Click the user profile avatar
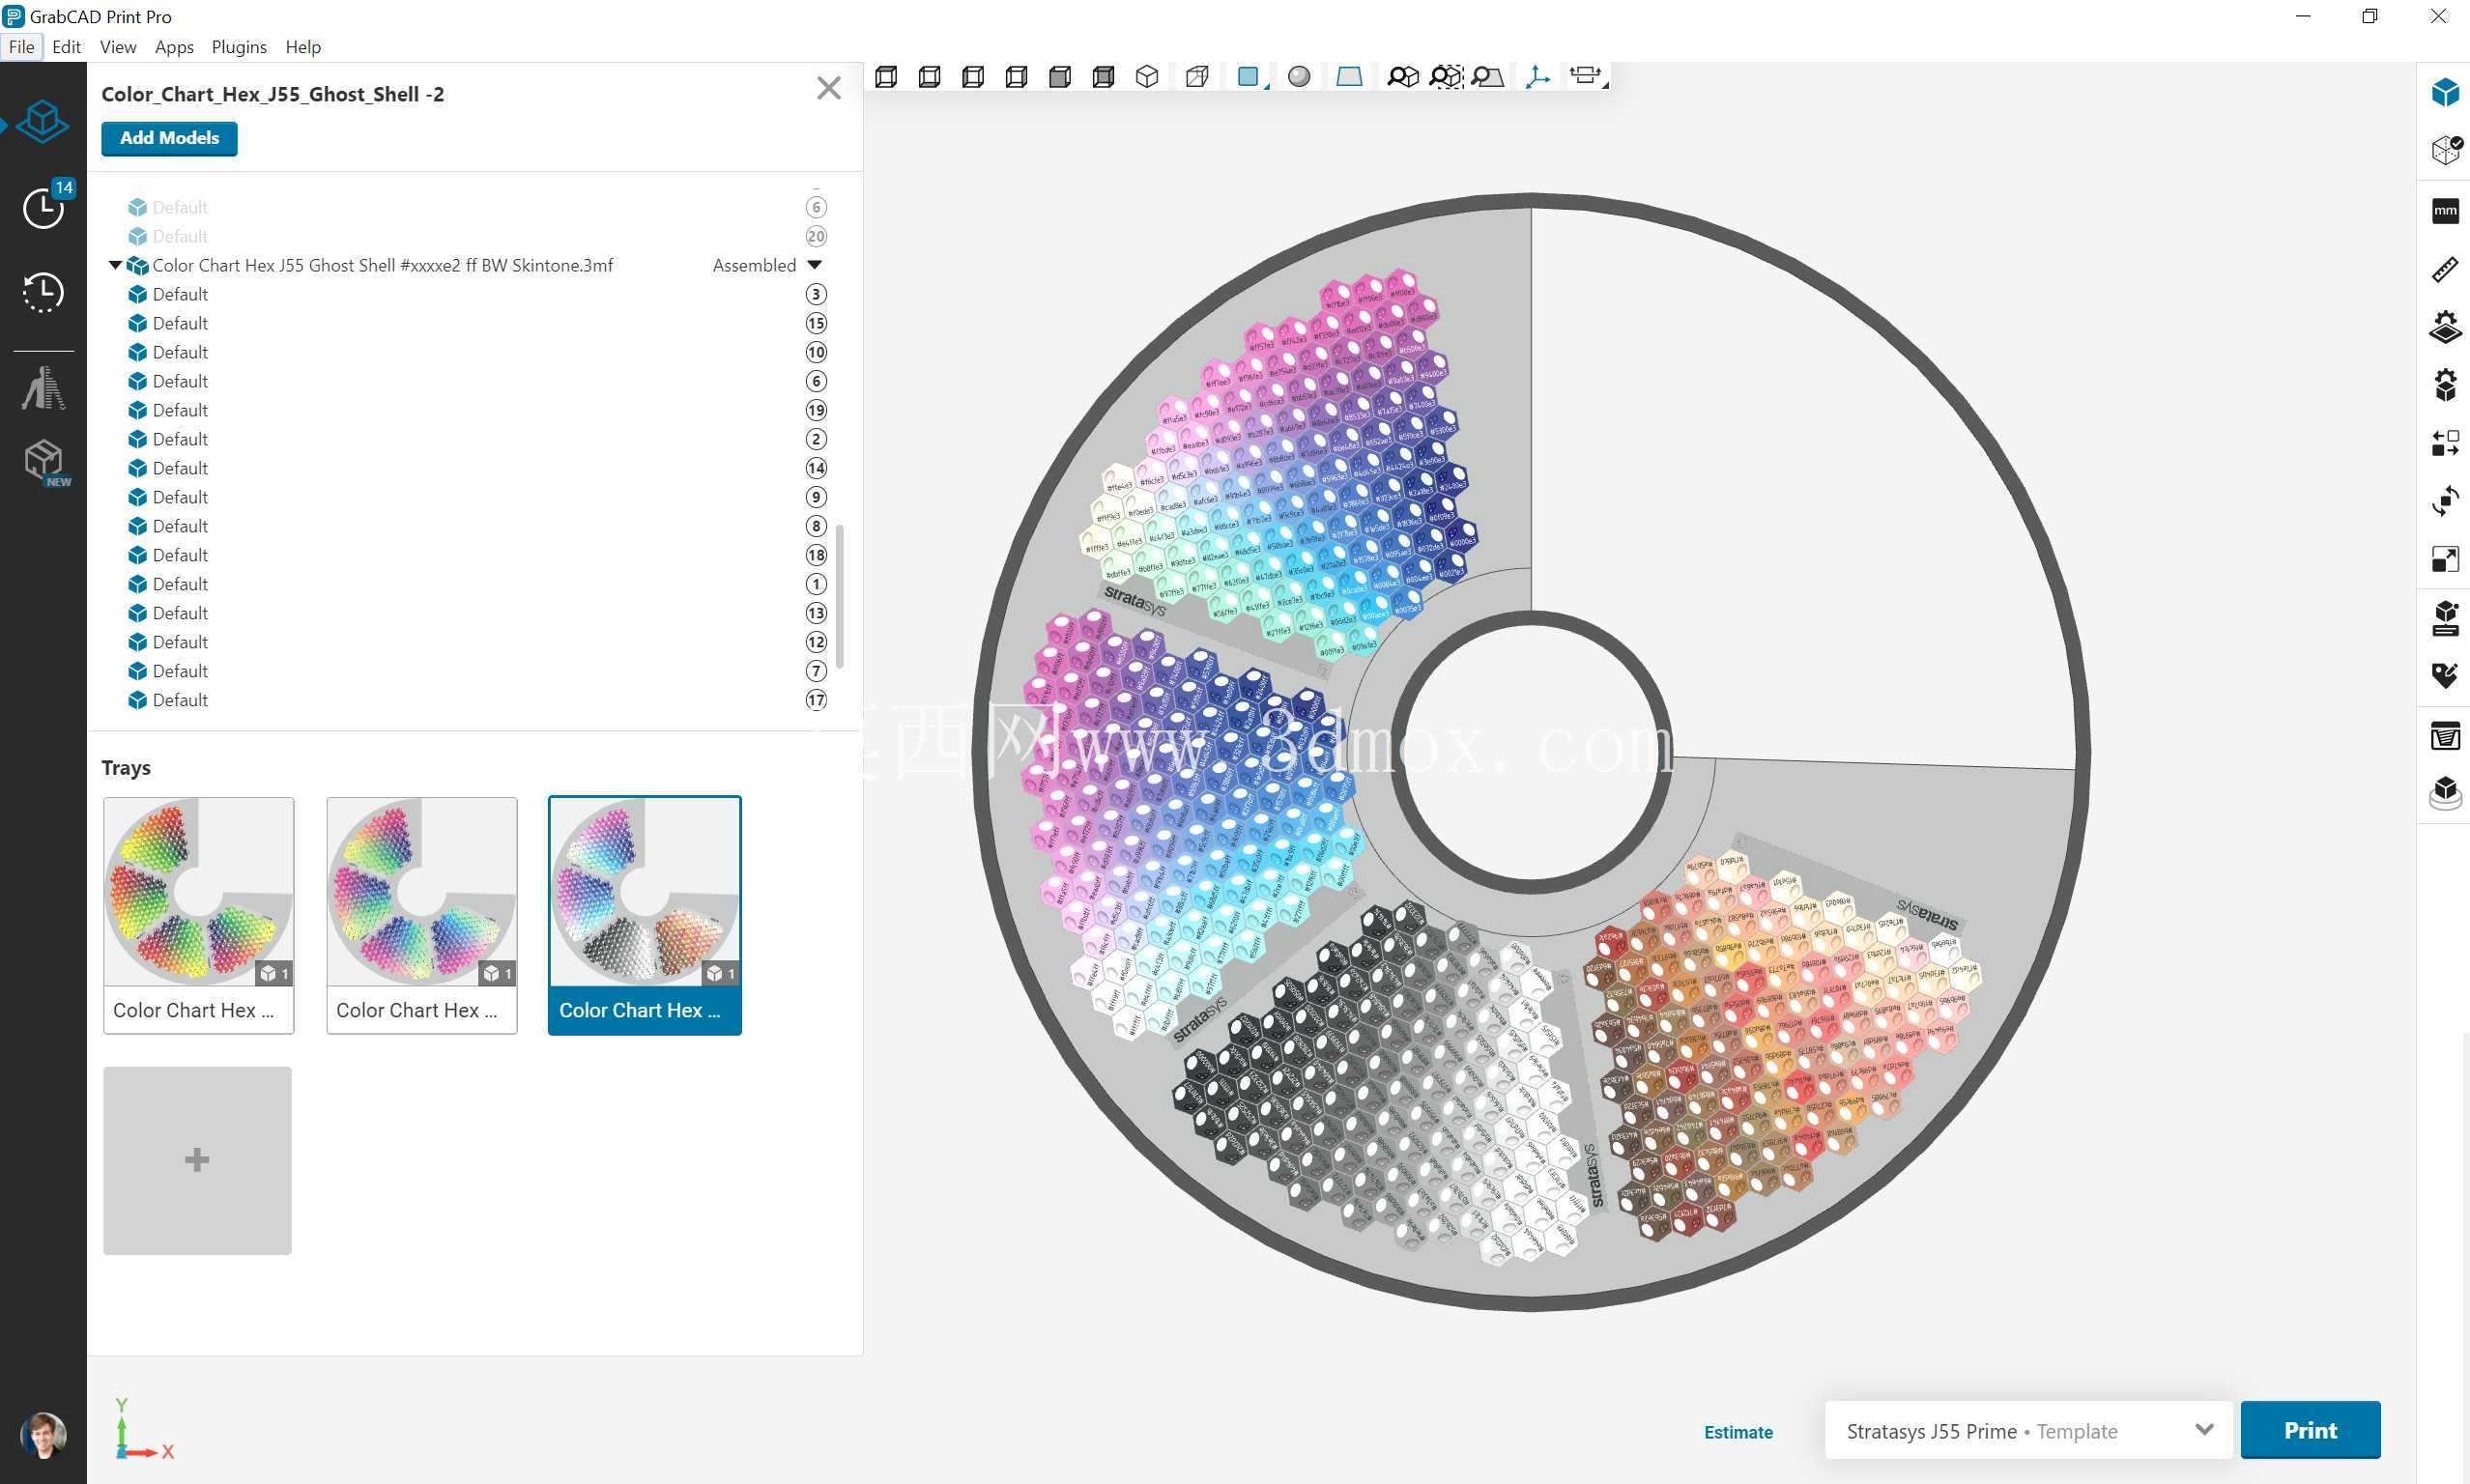This screenshot has height=1484, width=2470. pyautogui.click(x=43, y=1436)
